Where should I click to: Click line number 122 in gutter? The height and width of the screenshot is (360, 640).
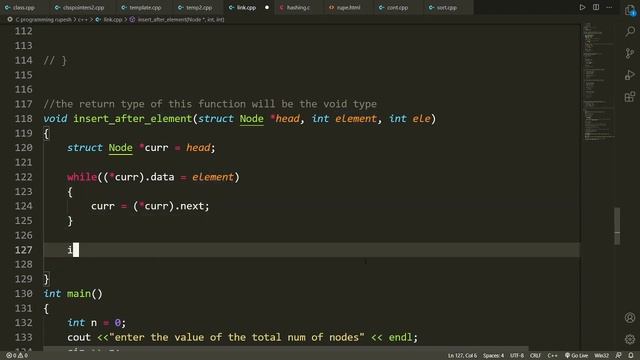click(23, 177)
